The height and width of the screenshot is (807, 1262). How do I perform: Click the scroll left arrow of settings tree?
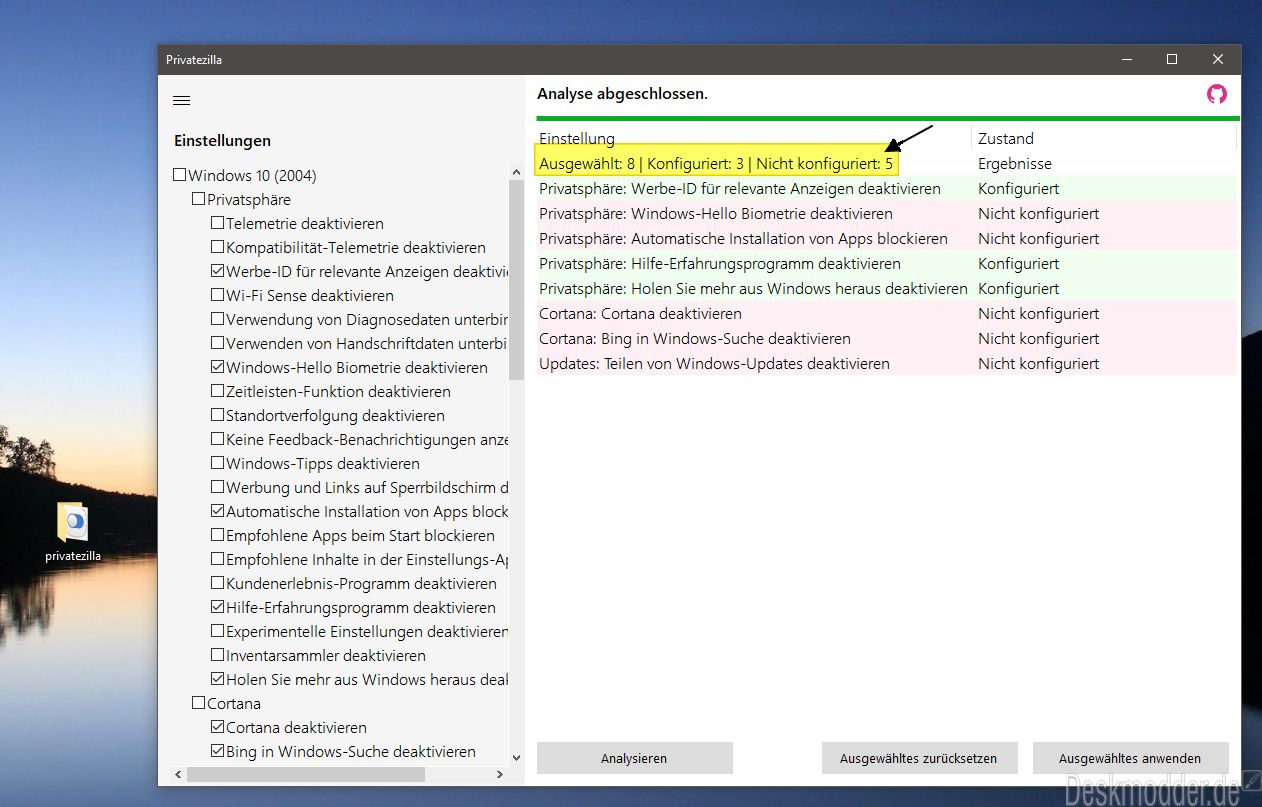point(180,774)
